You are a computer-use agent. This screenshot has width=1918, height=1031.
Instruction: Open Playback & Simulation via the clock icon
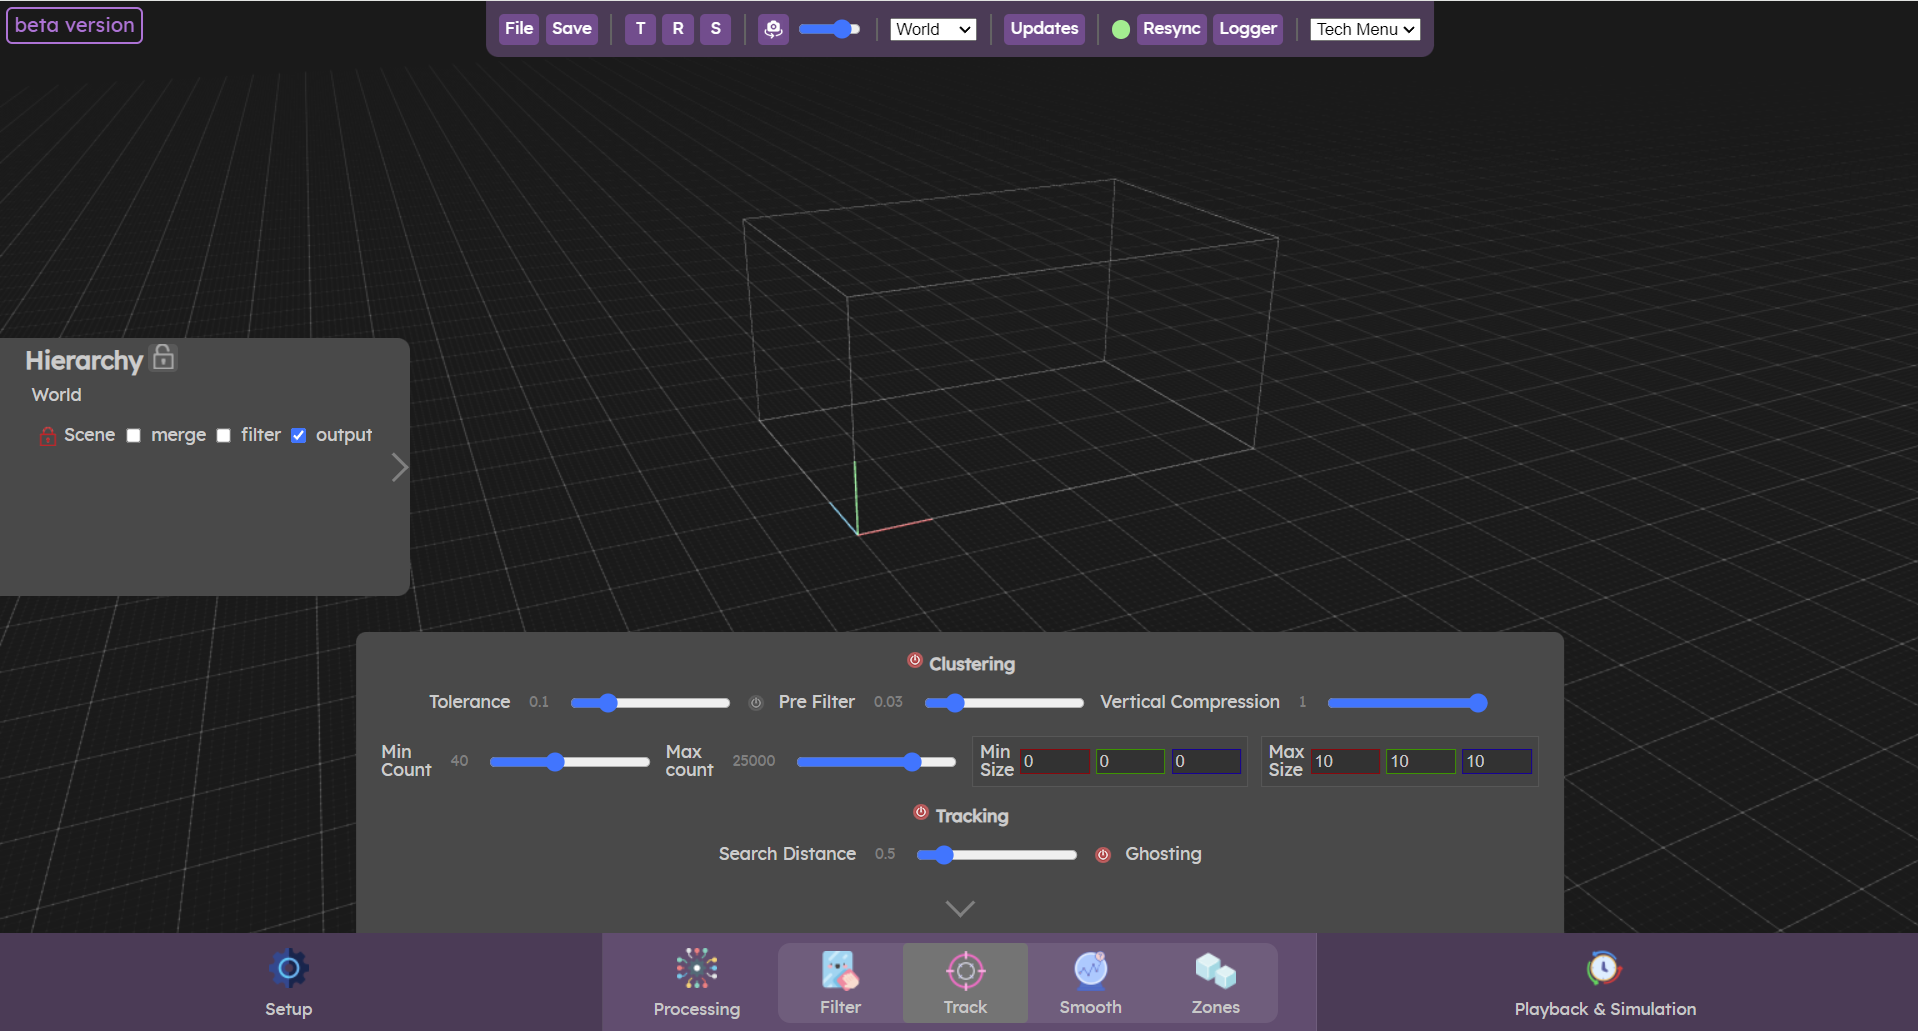pyautogui.click(x=1603, y=967)
